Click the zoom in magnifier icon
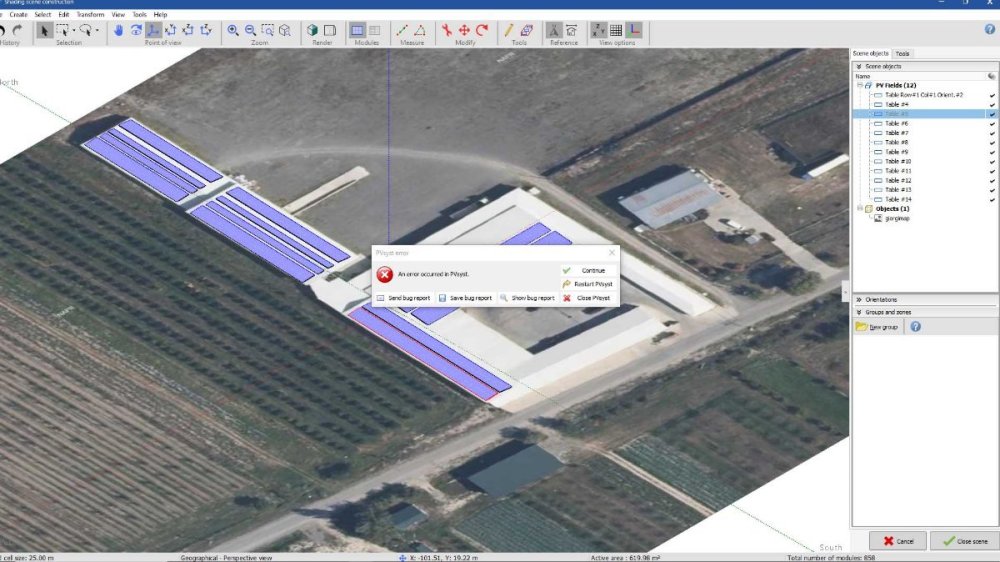 coord(233,30)
